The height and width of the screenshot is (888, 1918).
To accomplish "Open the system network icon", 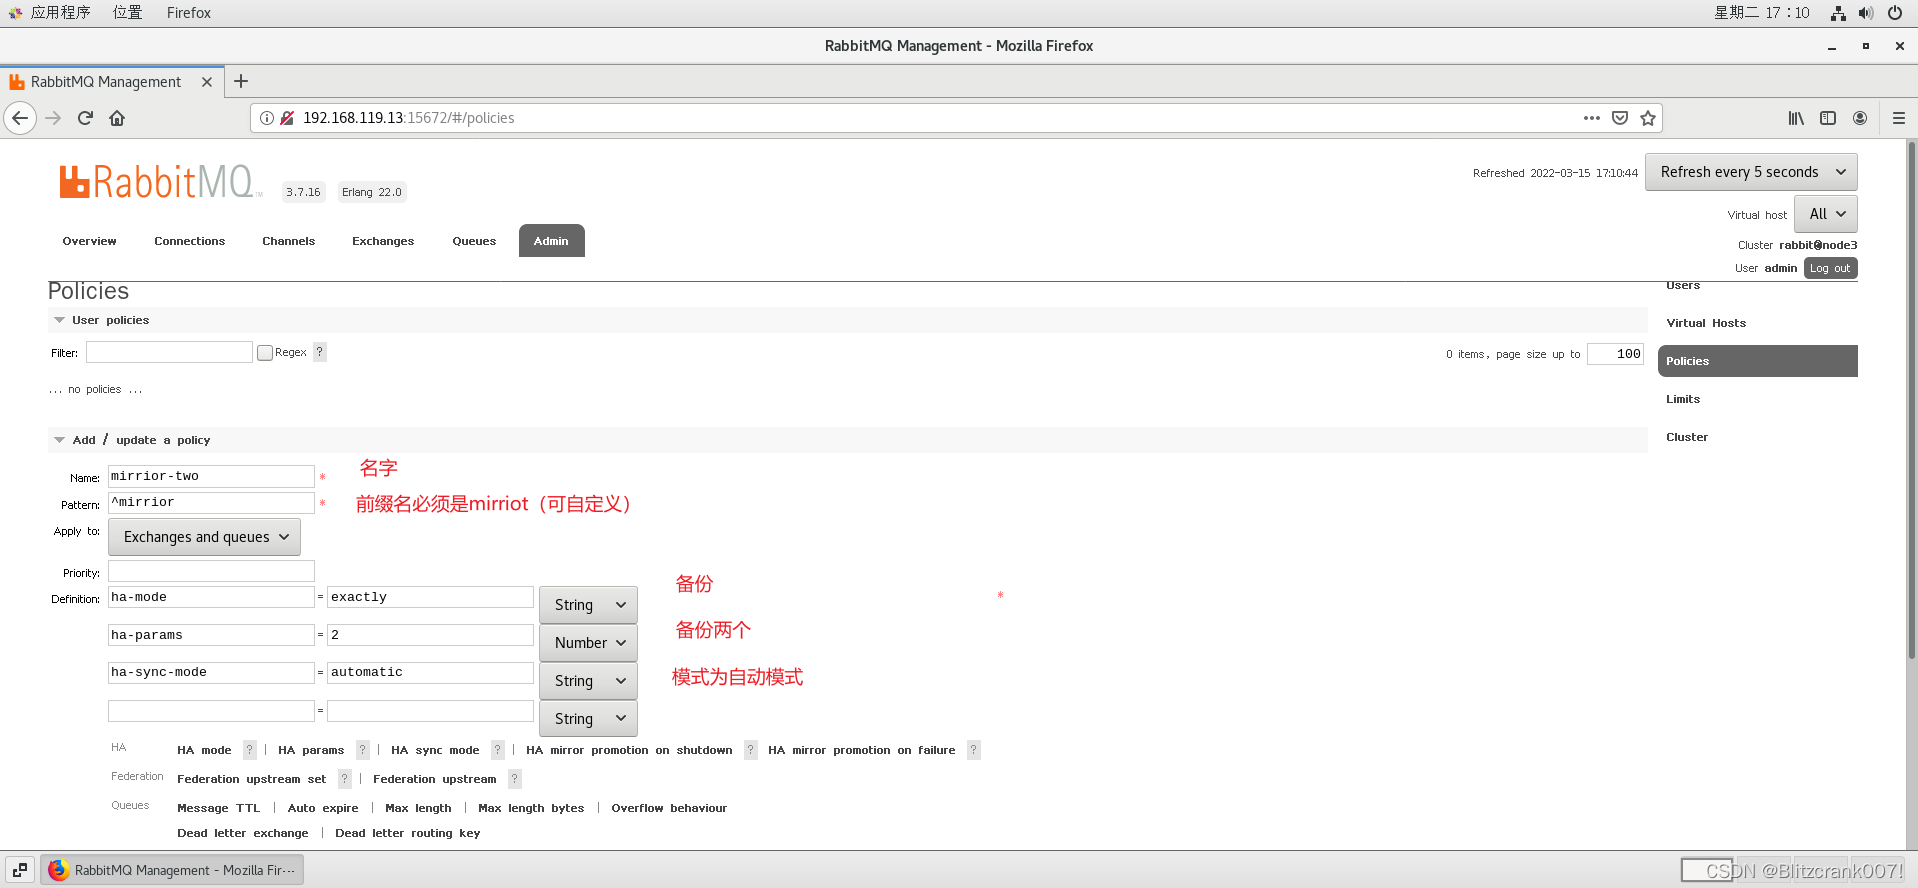I will (x=1838, y=13).
